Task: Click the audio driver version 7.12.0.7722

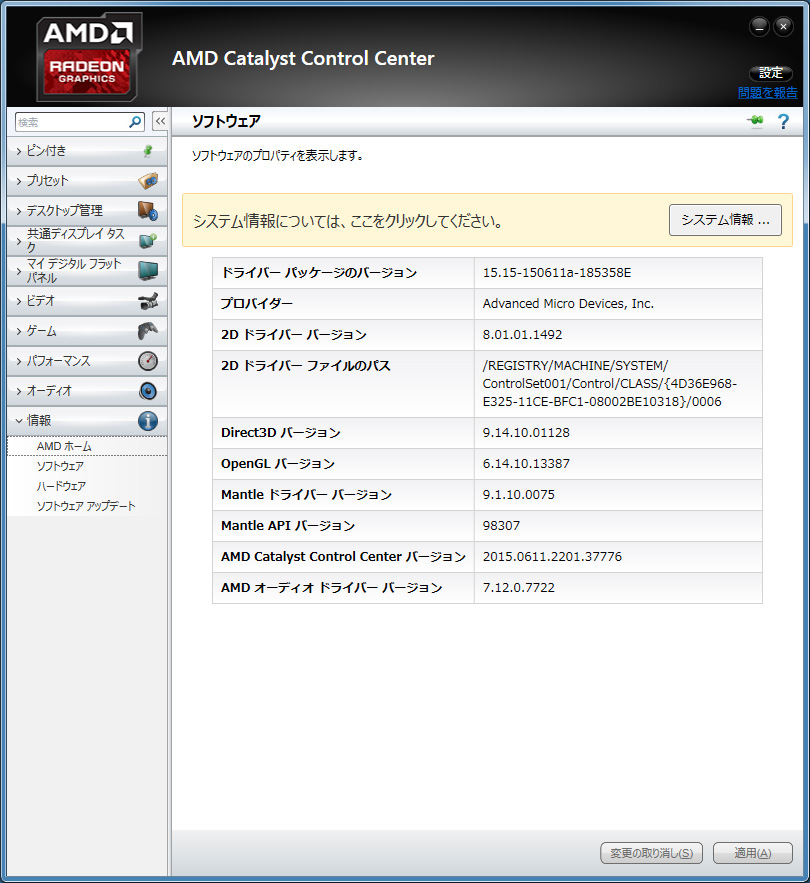Action: pyautogui.click(x=518, y=587)
